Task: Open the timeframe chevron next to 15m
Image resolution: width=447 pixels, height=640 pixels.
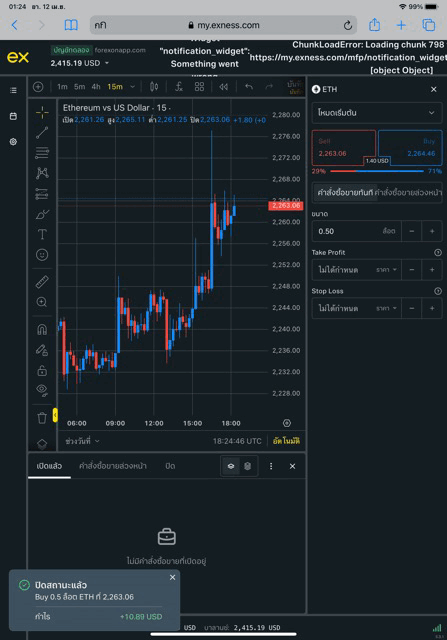Action: (x=132, y=87)
